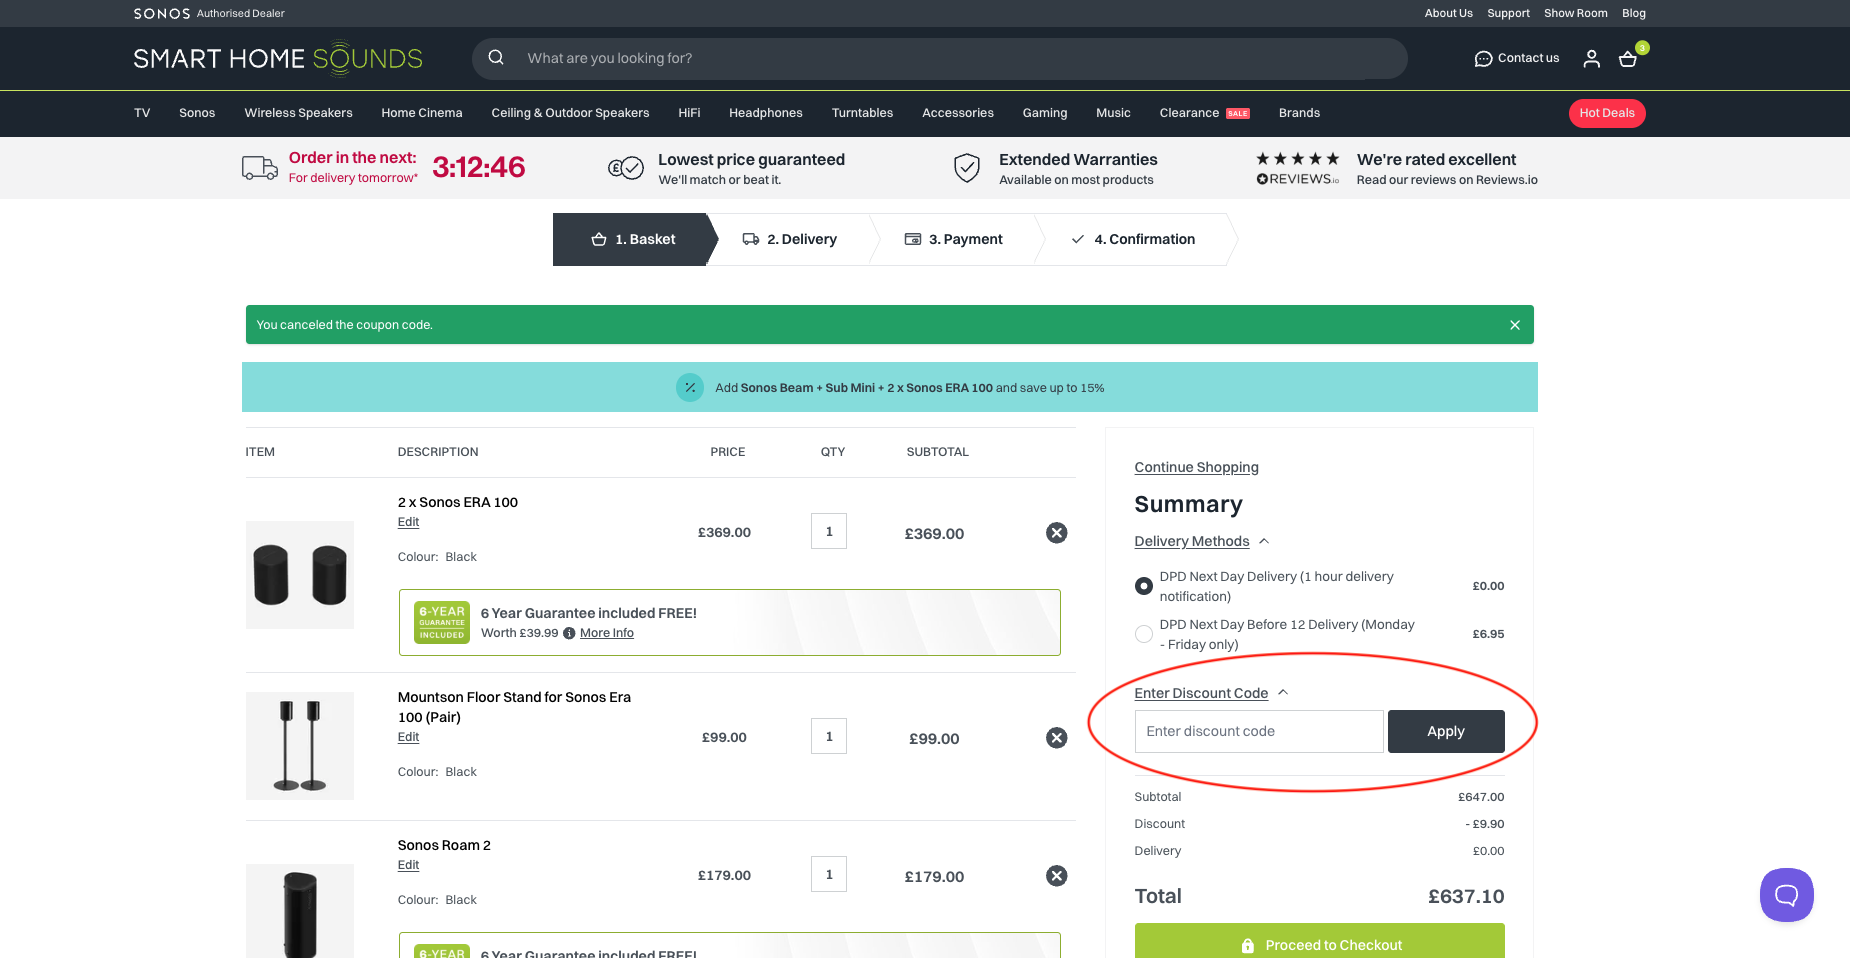
Task: Open the Gaming menu
Action: [x=1045, y=113]
